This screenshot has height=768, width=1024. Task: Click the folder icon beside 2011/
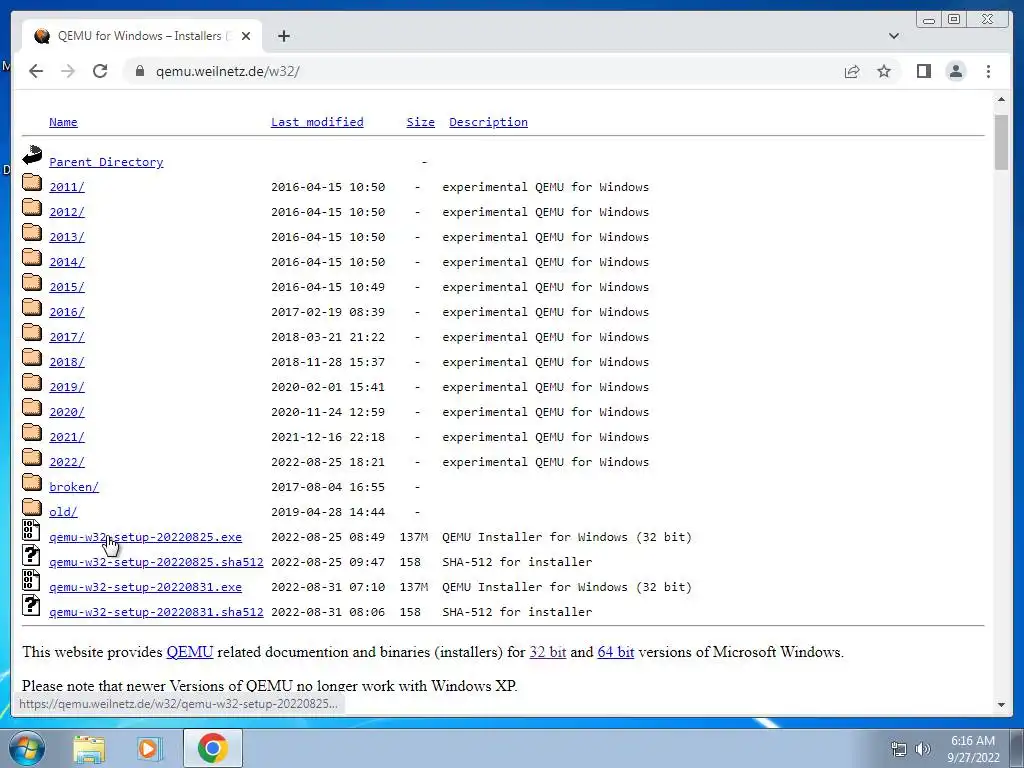coord(32,182)
